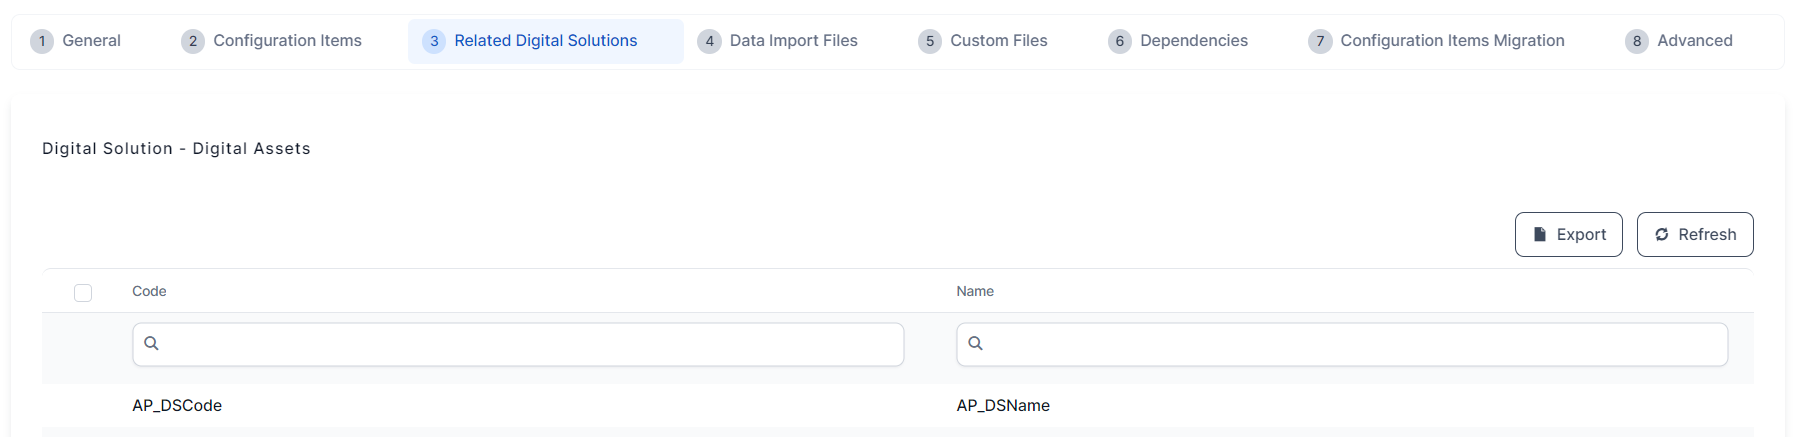The height and width of the screenshot is (437, 1797).
Task: Toggle the select-all checkbox in table header
Action: click(83, 293)
